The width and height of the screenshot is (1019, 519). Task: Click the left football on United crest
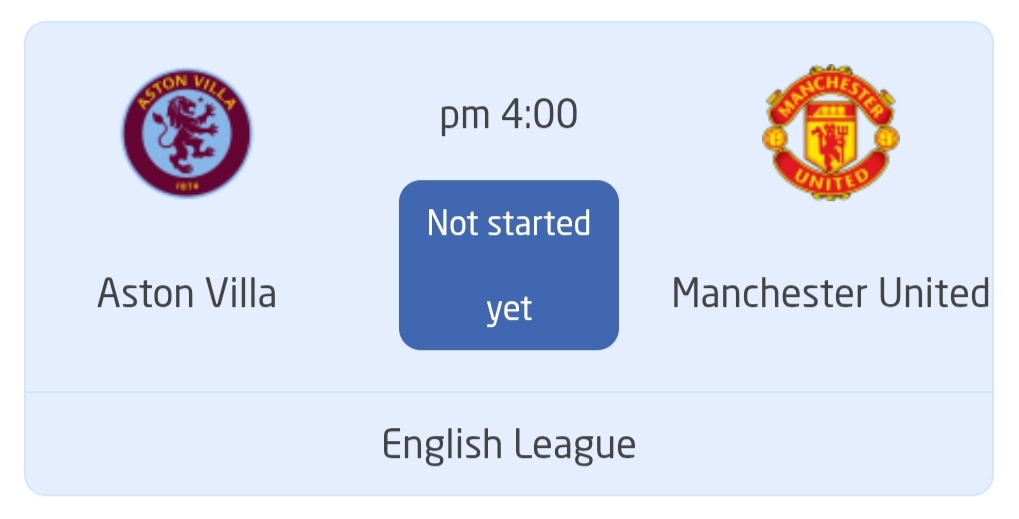pos(775,138)
